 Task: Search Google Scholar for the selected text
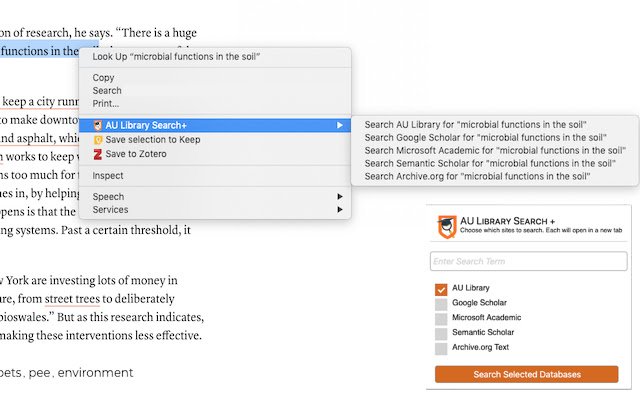(486, 137)
